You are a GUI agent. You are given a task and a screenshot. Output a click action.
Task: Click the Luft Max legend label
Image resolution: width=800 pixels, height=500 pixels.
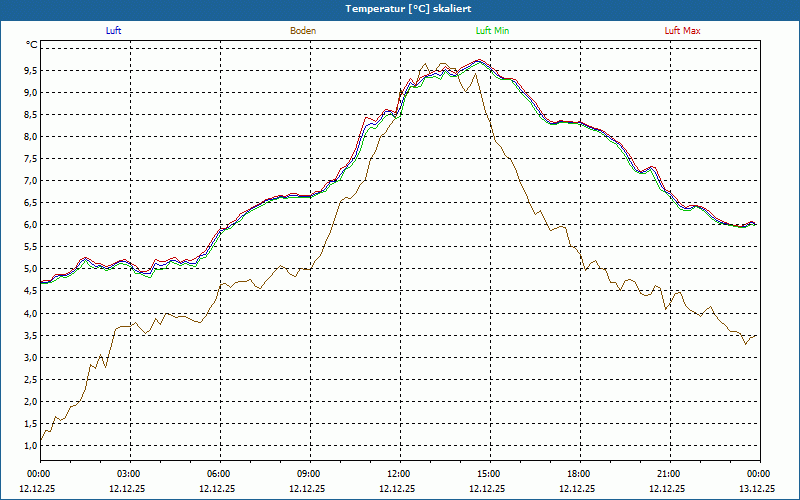[x=682, y=31]
